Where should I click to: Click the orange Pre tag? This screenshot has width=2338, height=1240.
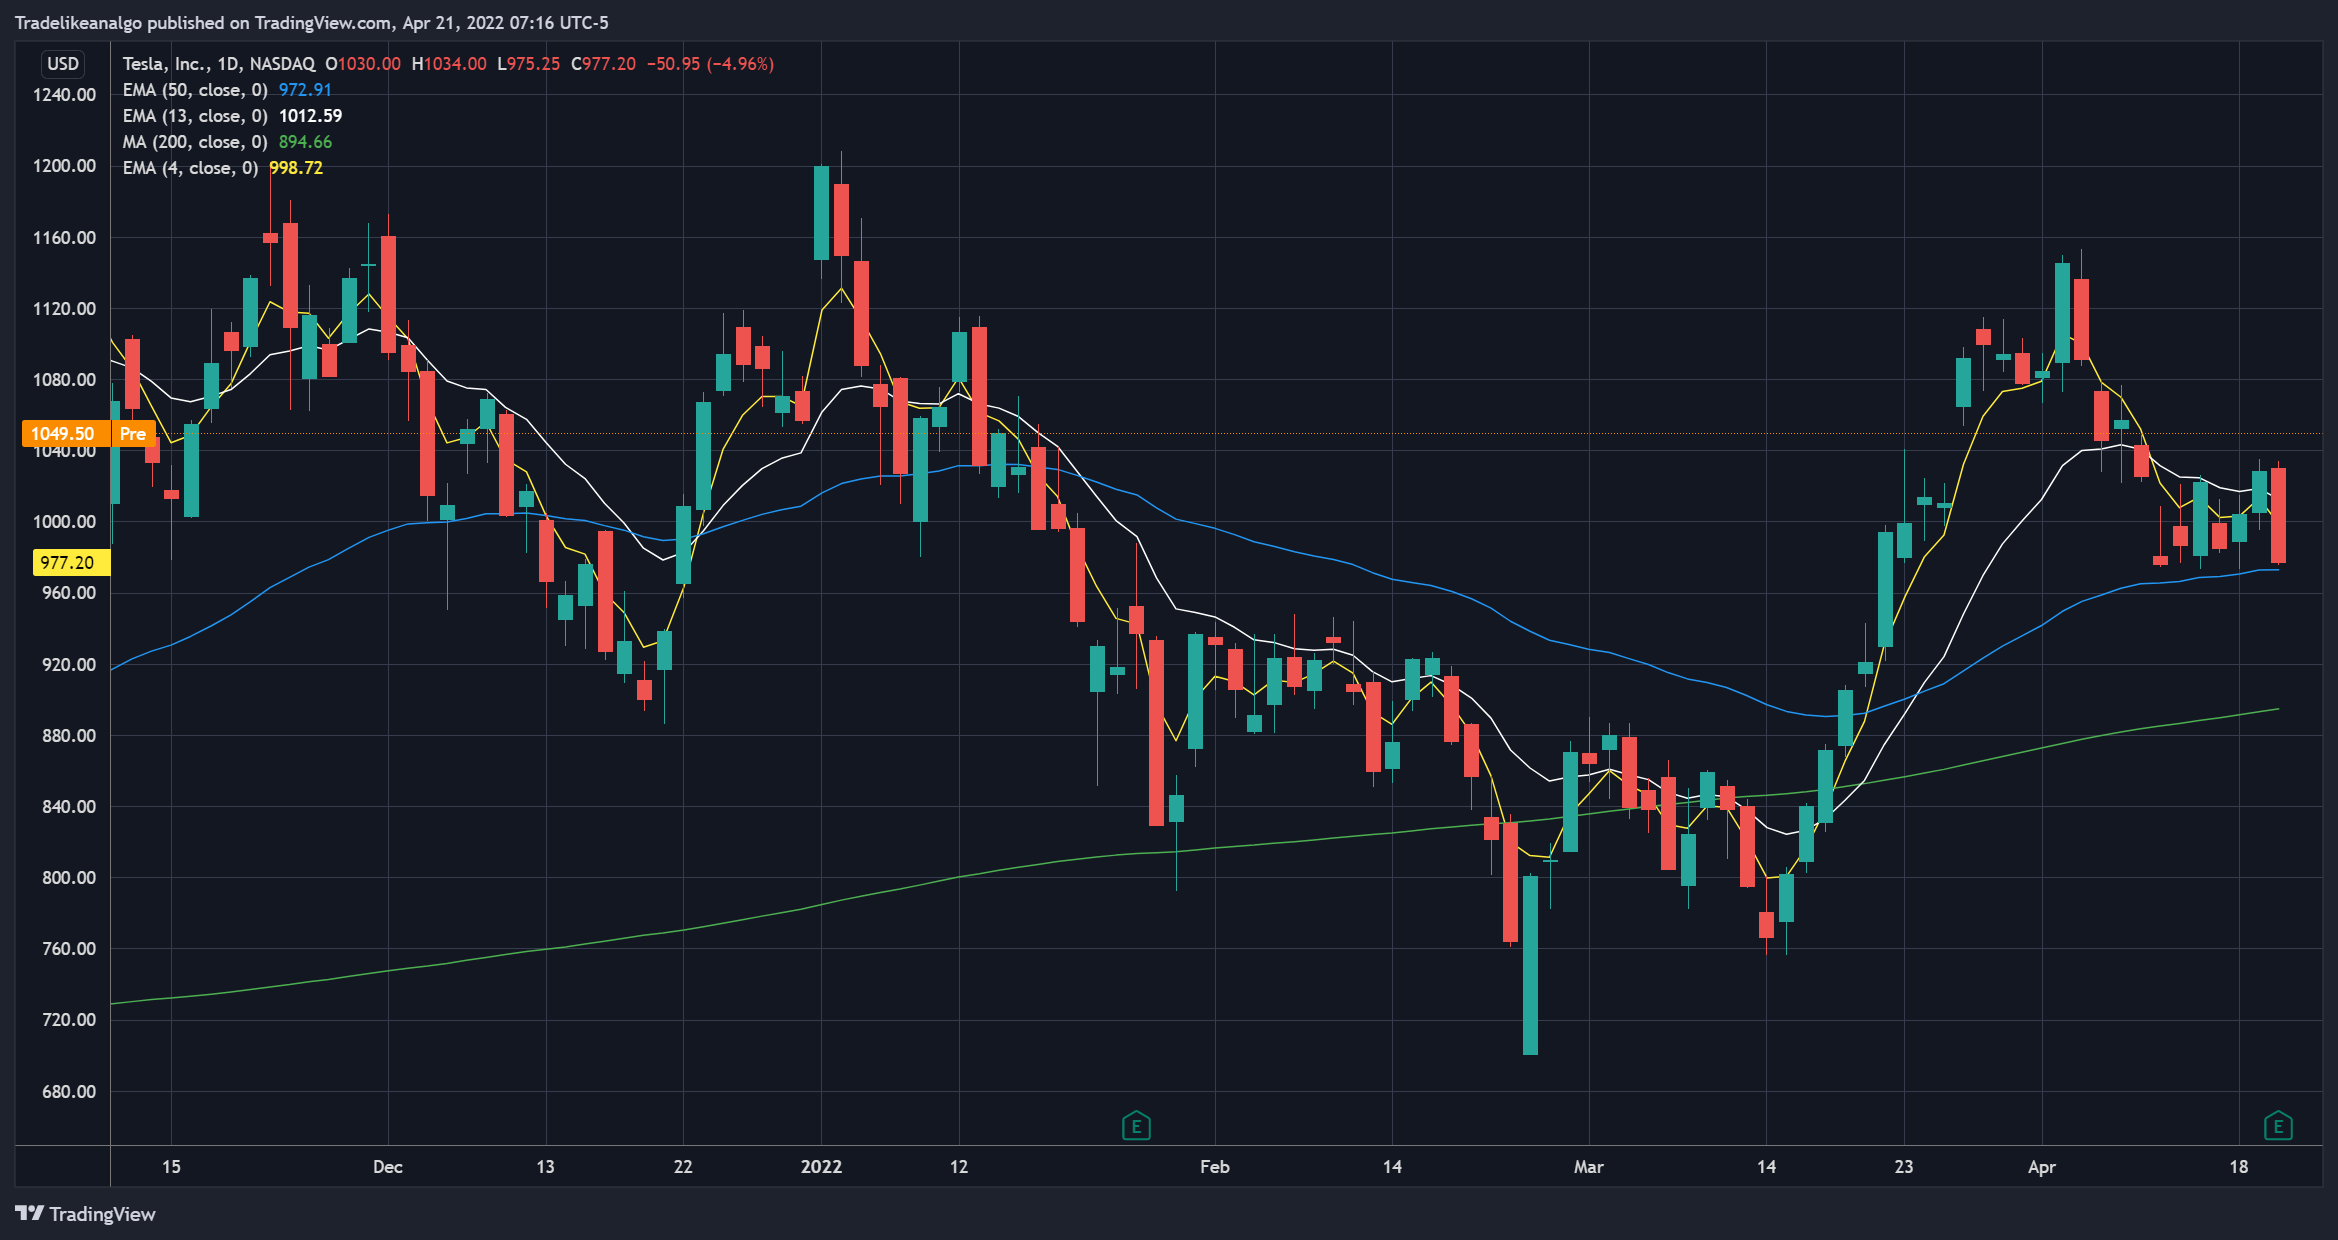point(132,433)
